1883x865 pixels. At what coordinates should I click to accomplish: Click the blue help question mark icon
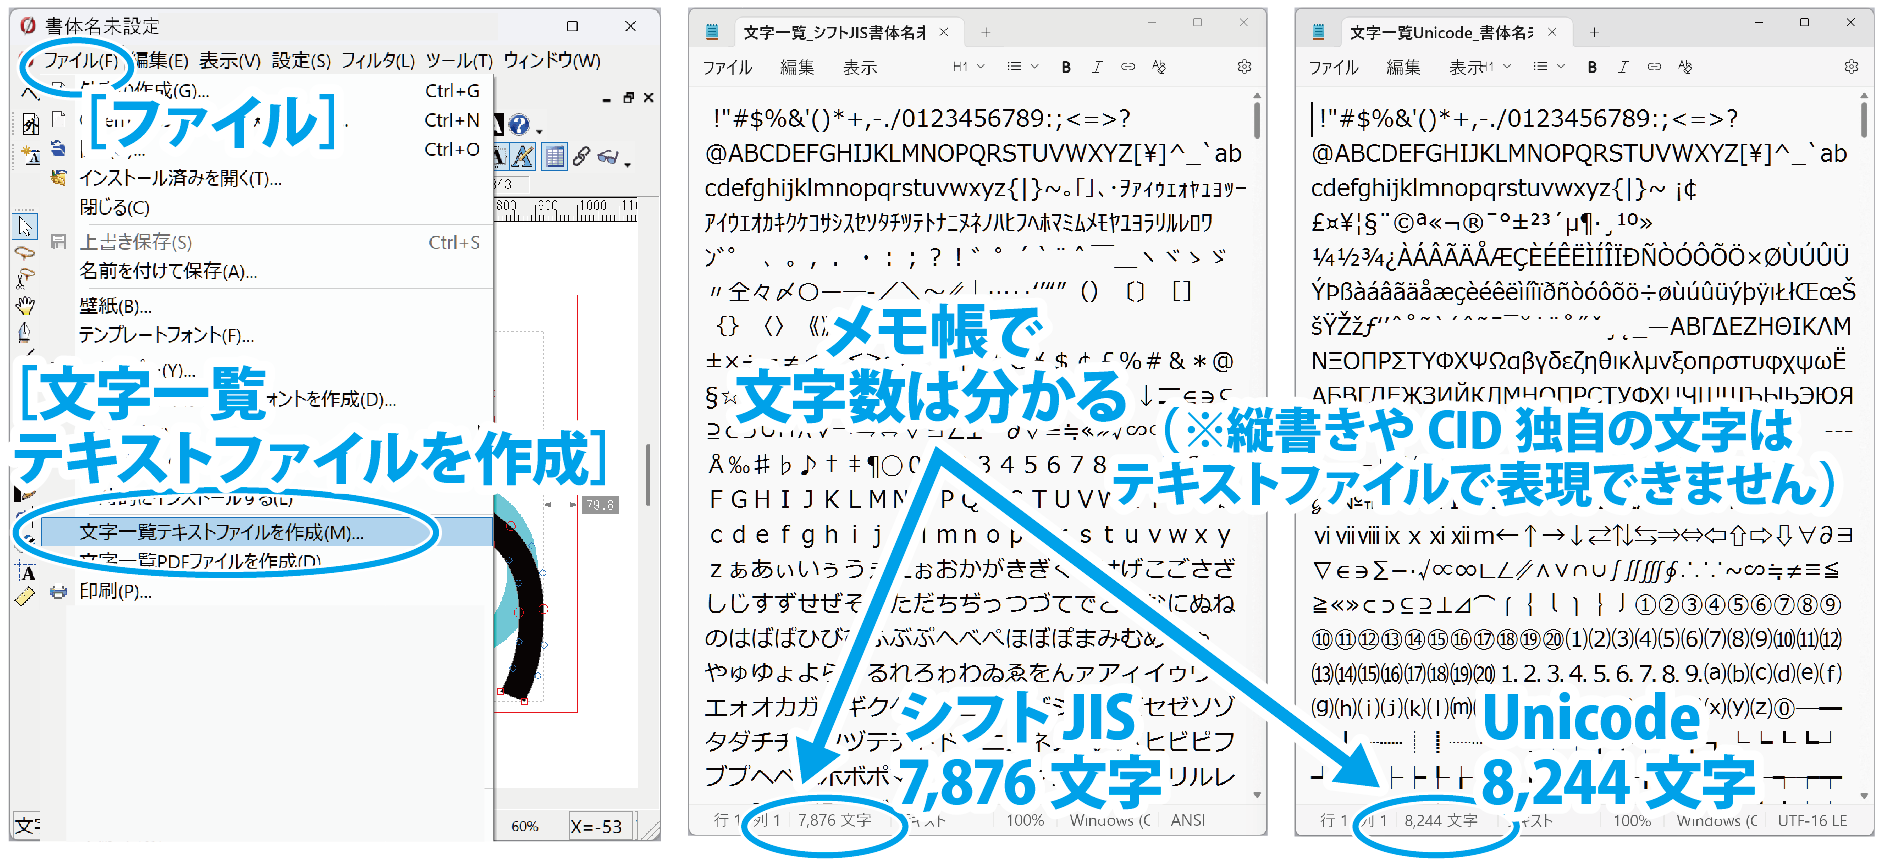pos(518,124)
